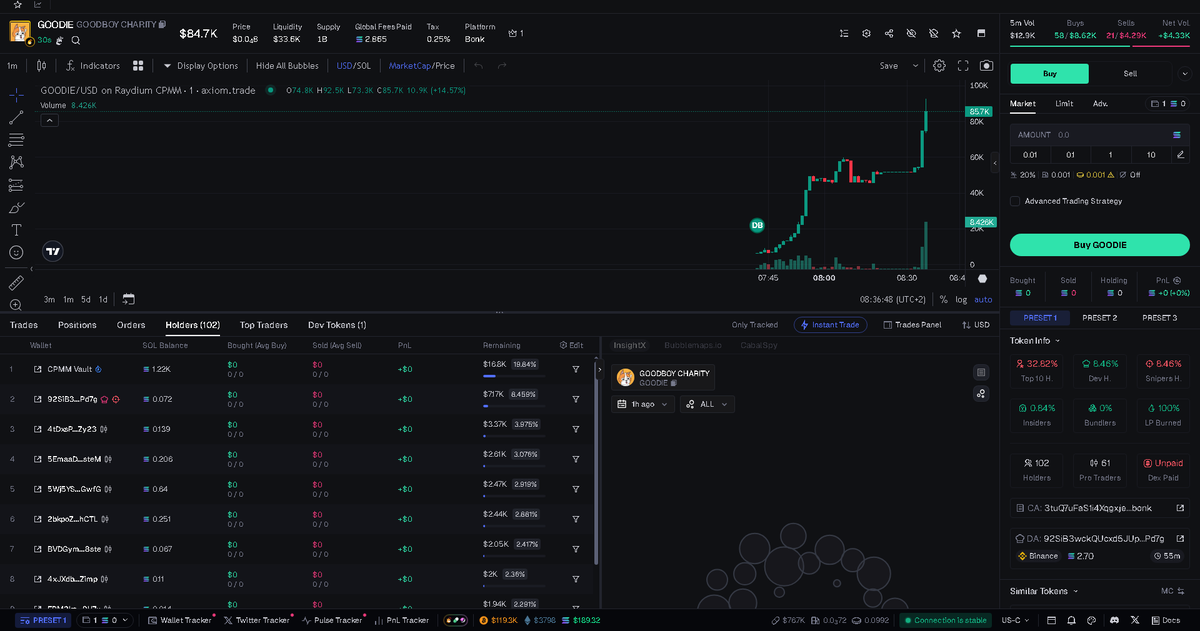Viewport: 1200px width, 631px height.
Task: Select the ruler measure tool
Action: coord(16,283)
